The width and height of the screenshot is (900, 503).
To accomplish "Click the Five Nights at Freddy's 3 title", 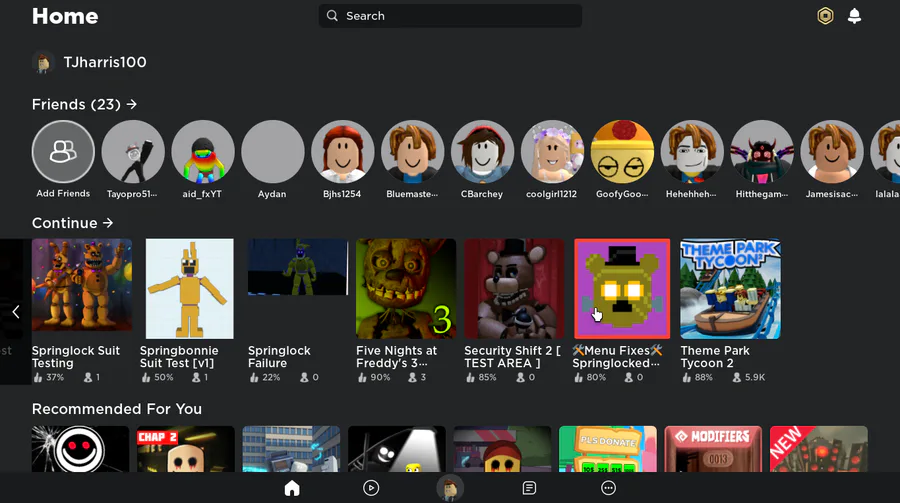I will pyautogui.click(x=396, y=357).
